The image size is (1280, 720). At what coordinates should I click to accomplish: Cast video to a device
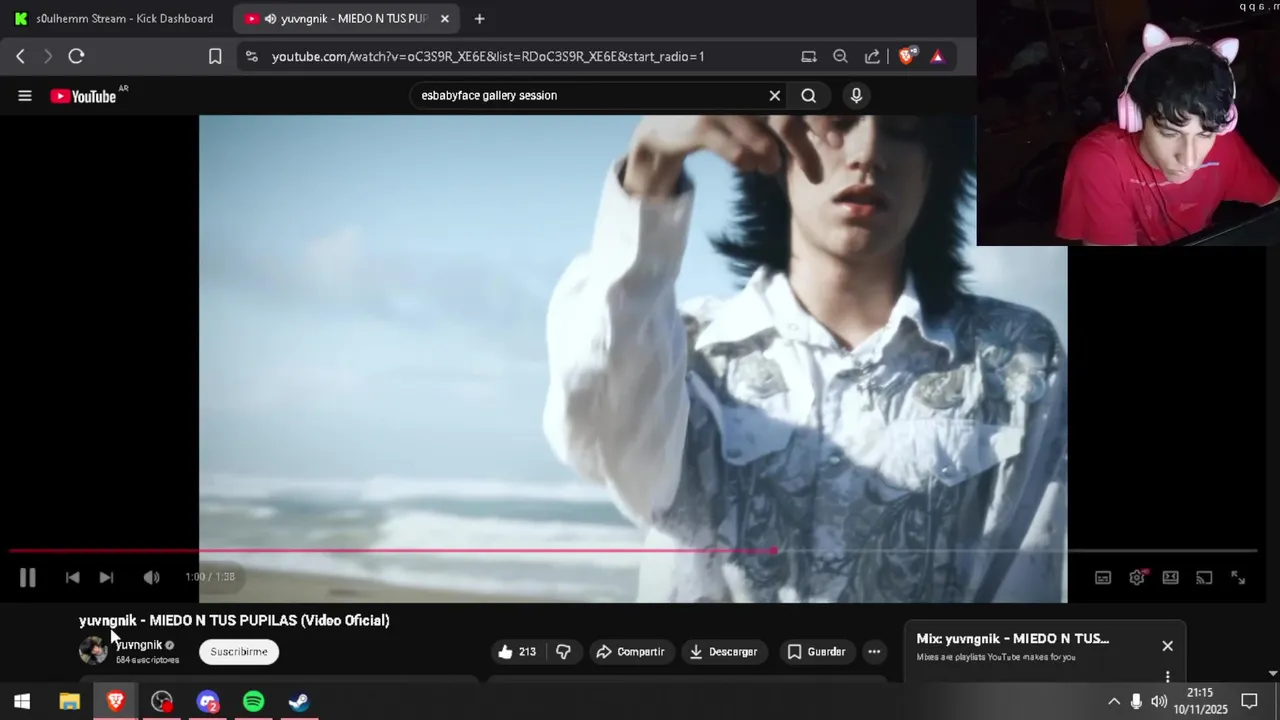pyautogui.click(x=1204, y=577)
